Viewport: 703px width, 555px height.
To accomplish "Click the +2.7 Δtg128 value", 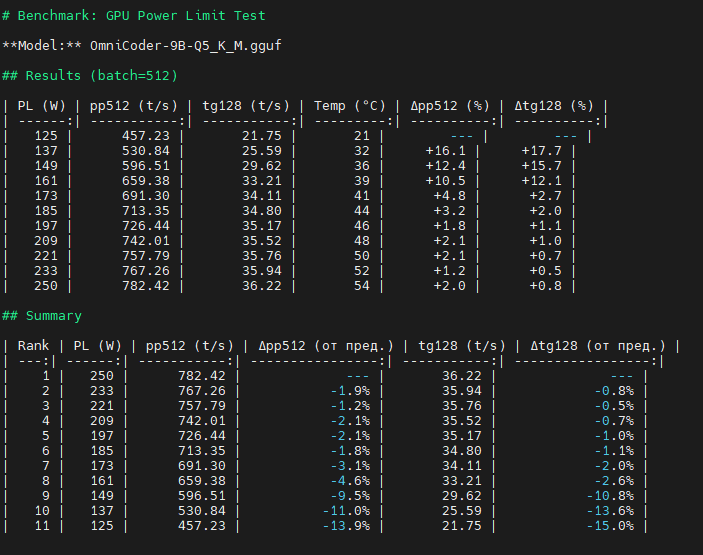I will [546, 196].
